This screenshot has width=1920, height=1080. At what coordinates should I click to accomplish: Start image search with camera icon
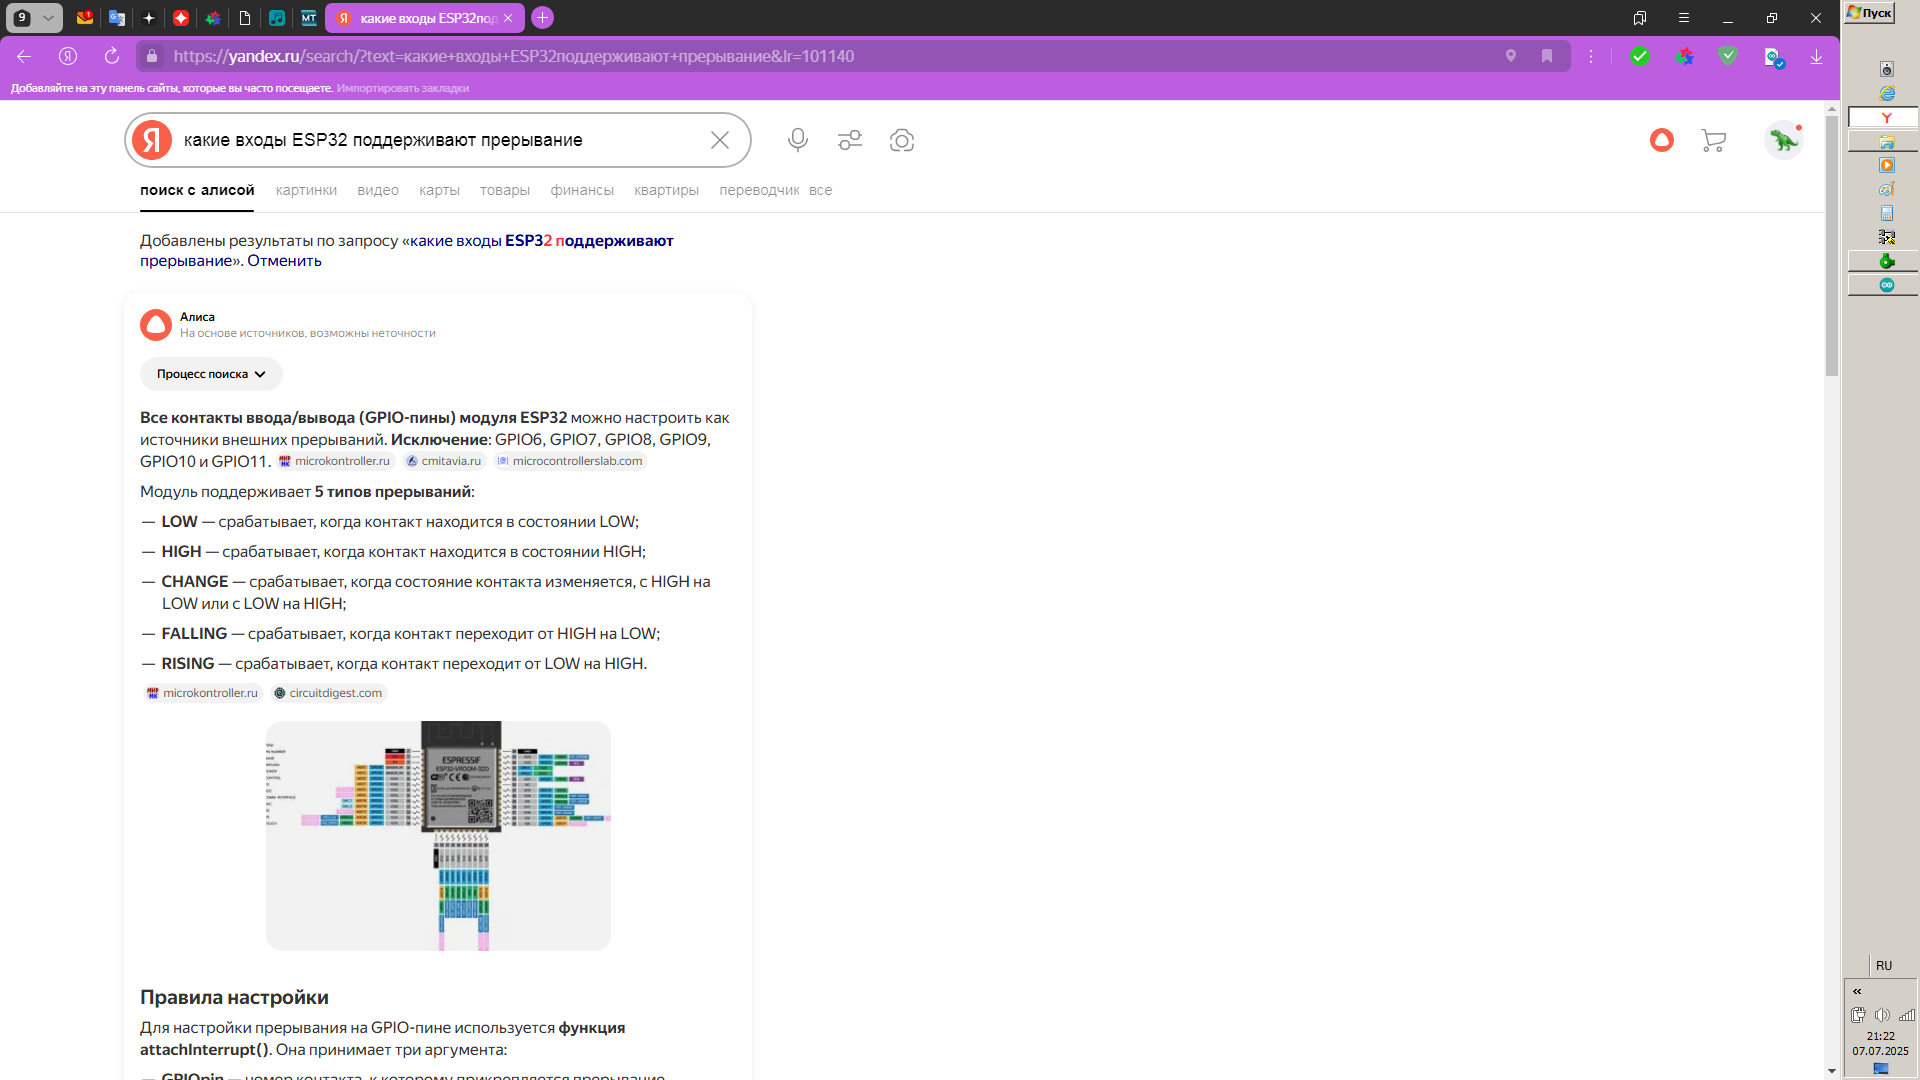pos(902,140)
